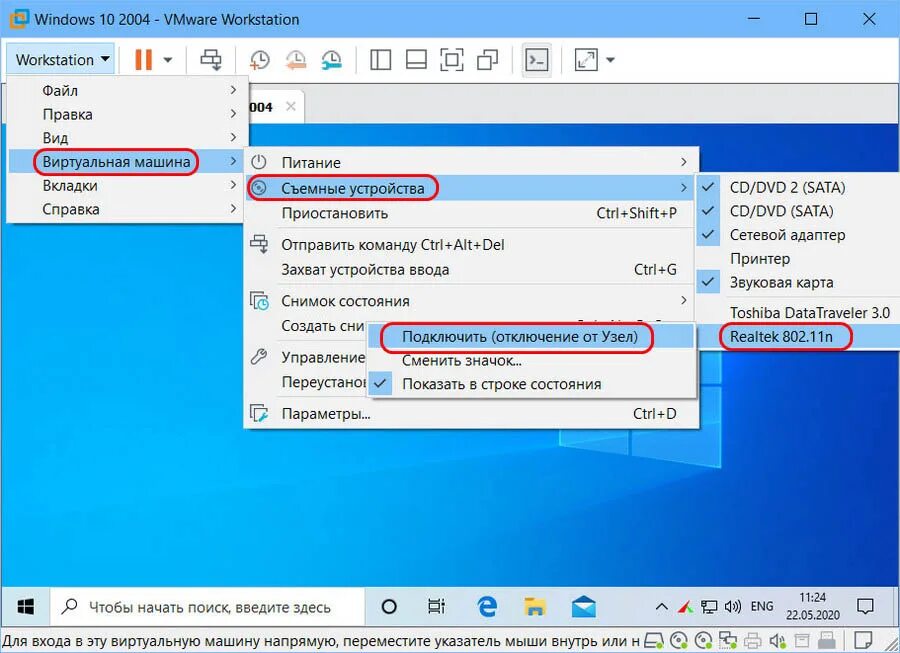
Task: Click the orange Pause VM toolbar icon
Action: point(143,60)
